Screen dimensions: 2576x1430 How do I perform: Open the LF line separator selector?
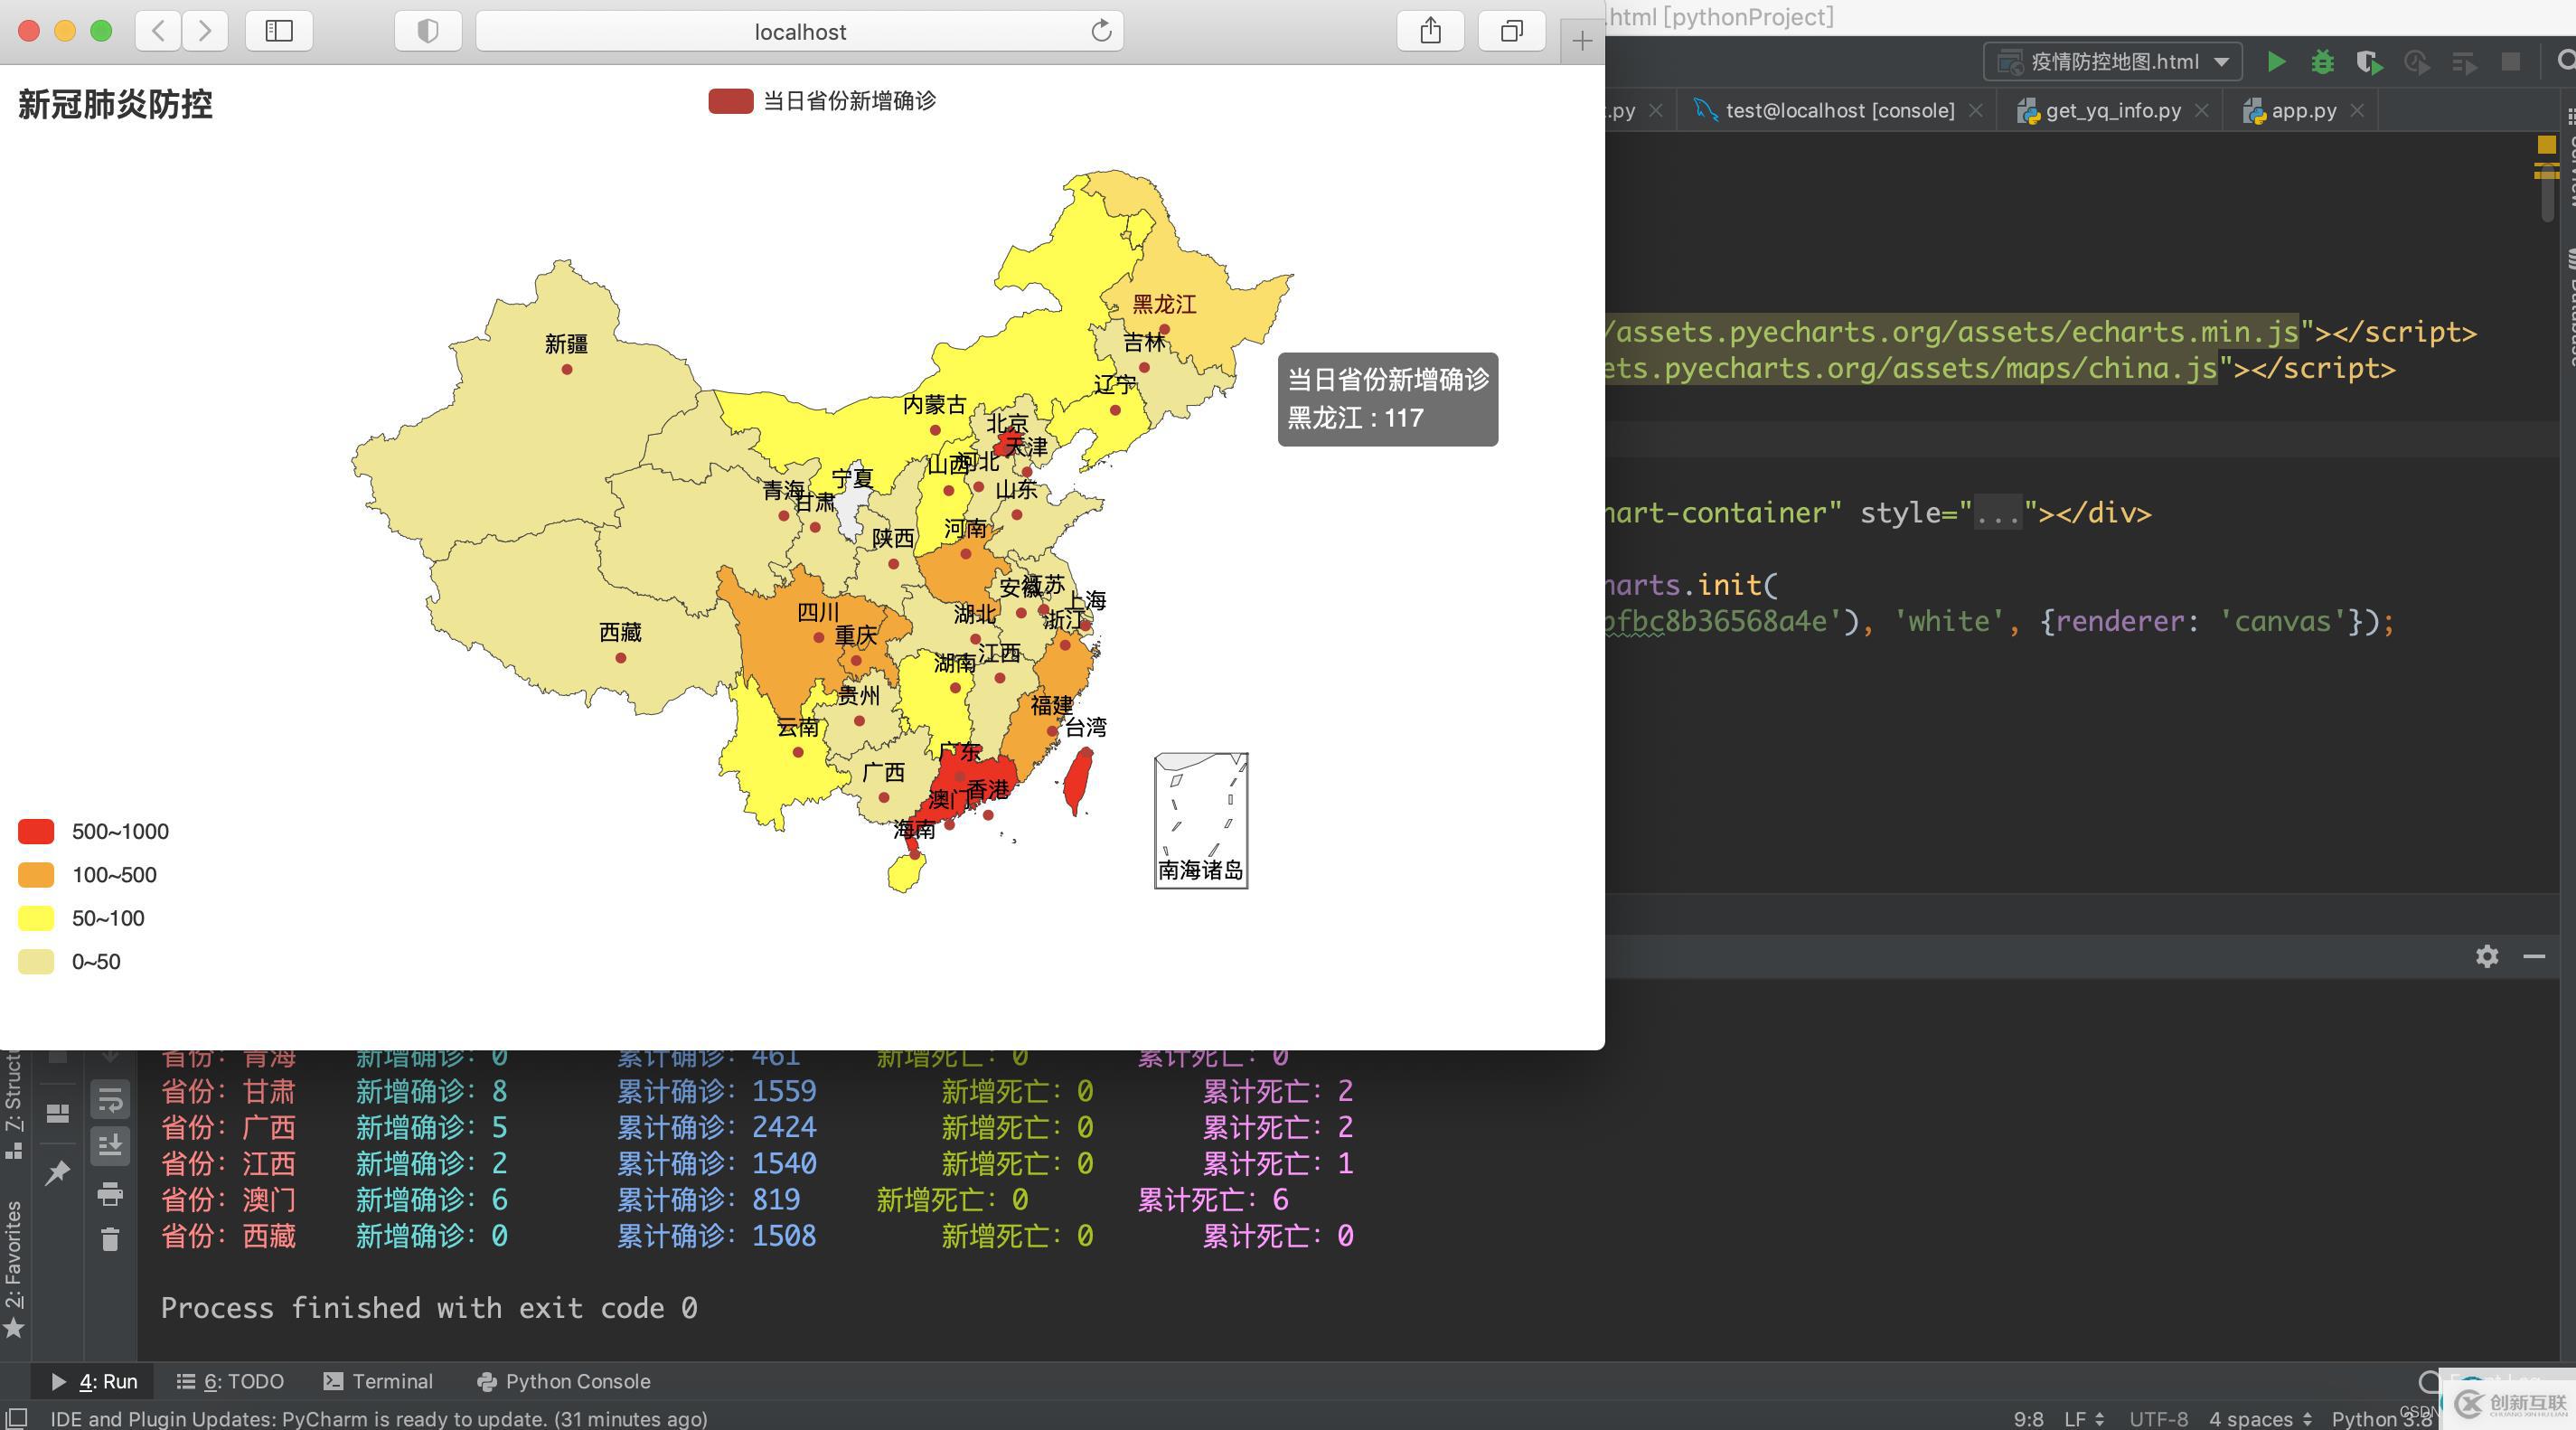2084,1419
